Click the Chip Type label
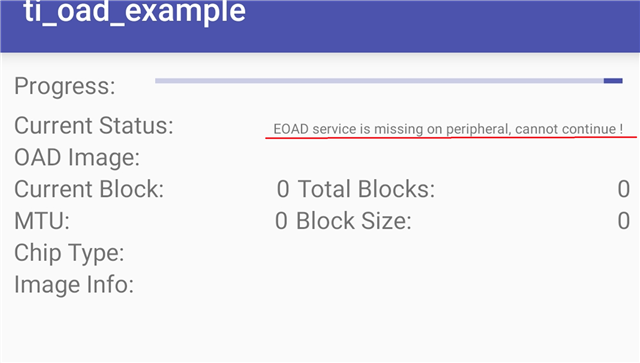The width and height of the screenshot is (640, 363). point(69,254)
